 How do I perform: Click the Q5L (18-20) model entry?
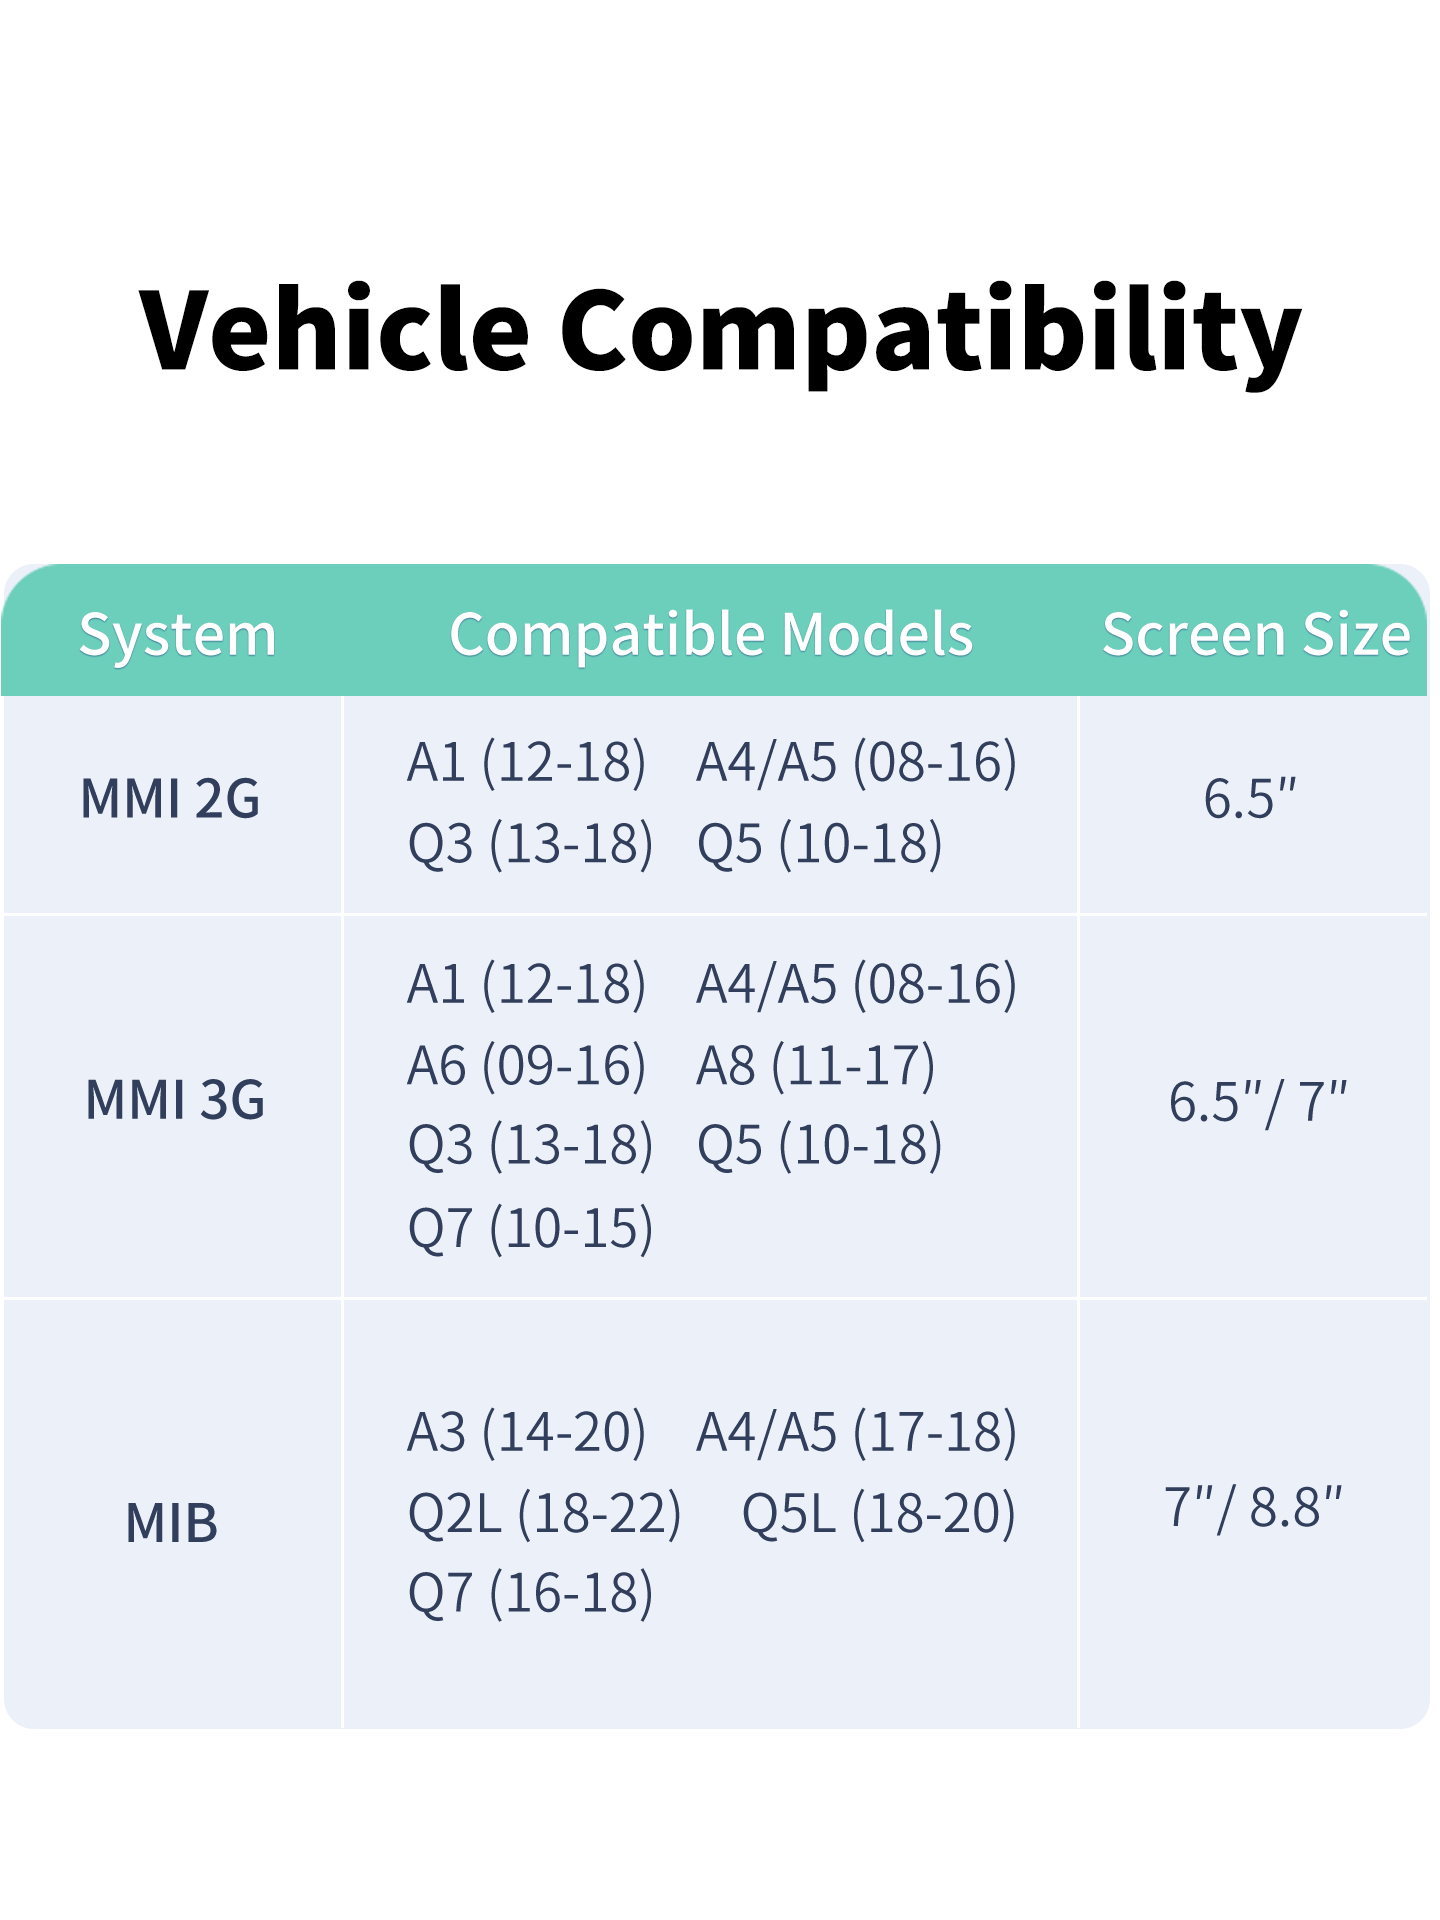[x=878, y=1513]
